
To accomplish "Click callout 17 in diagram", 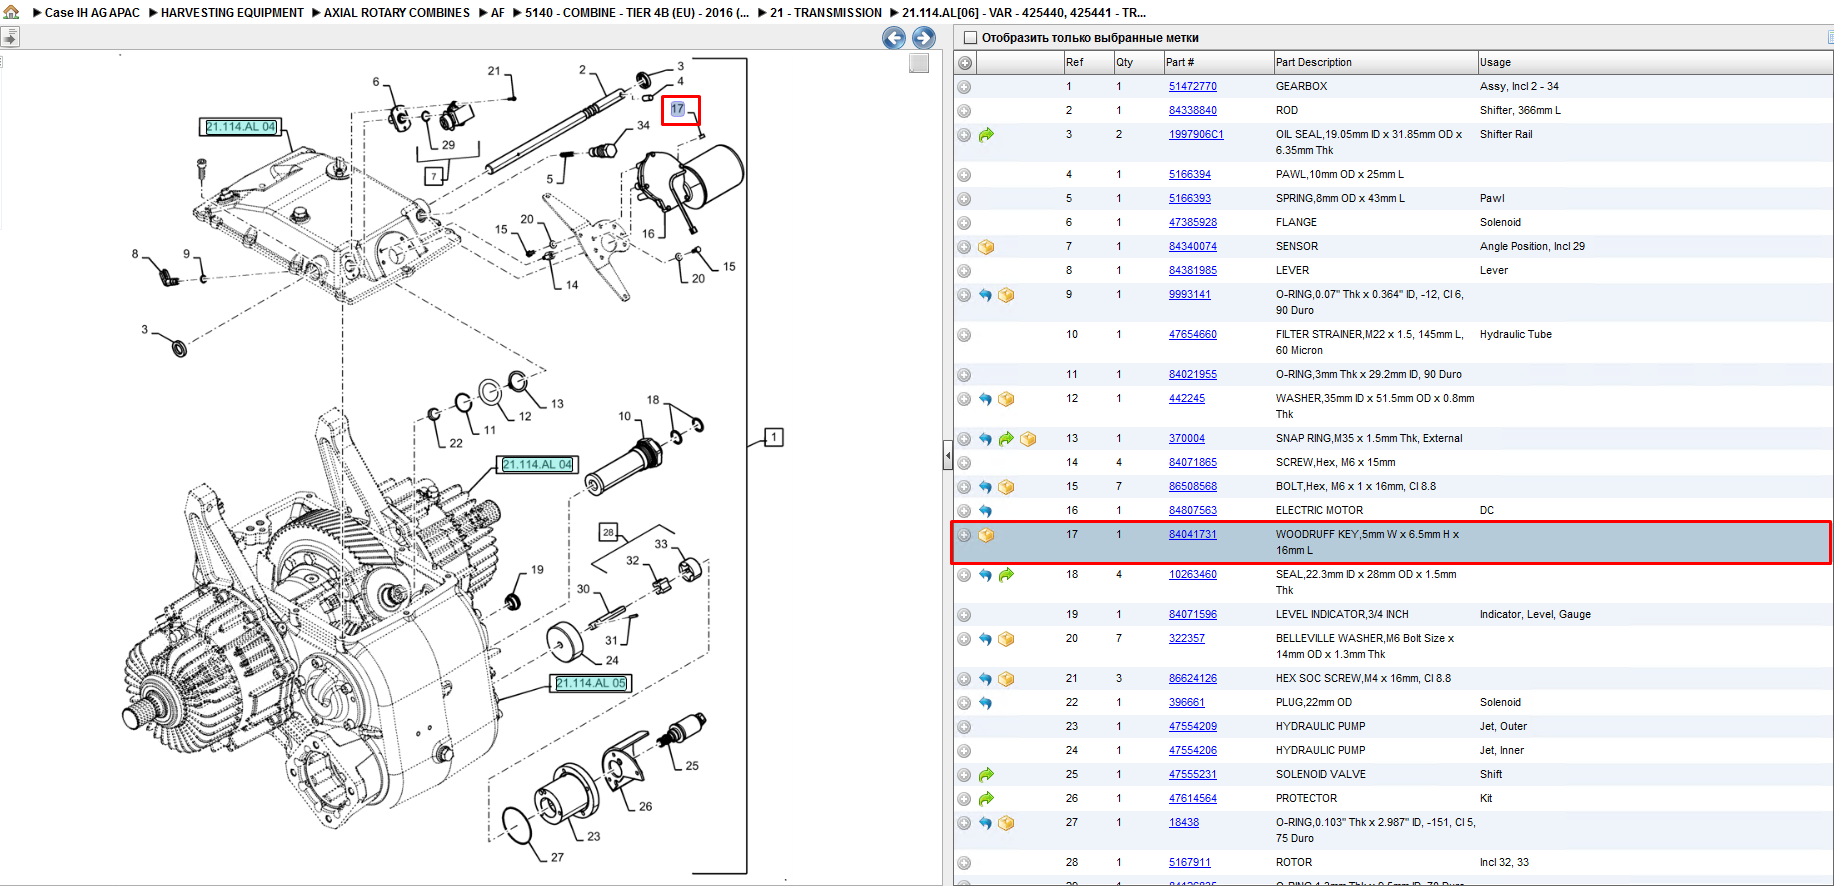I will tap(678, 109).
